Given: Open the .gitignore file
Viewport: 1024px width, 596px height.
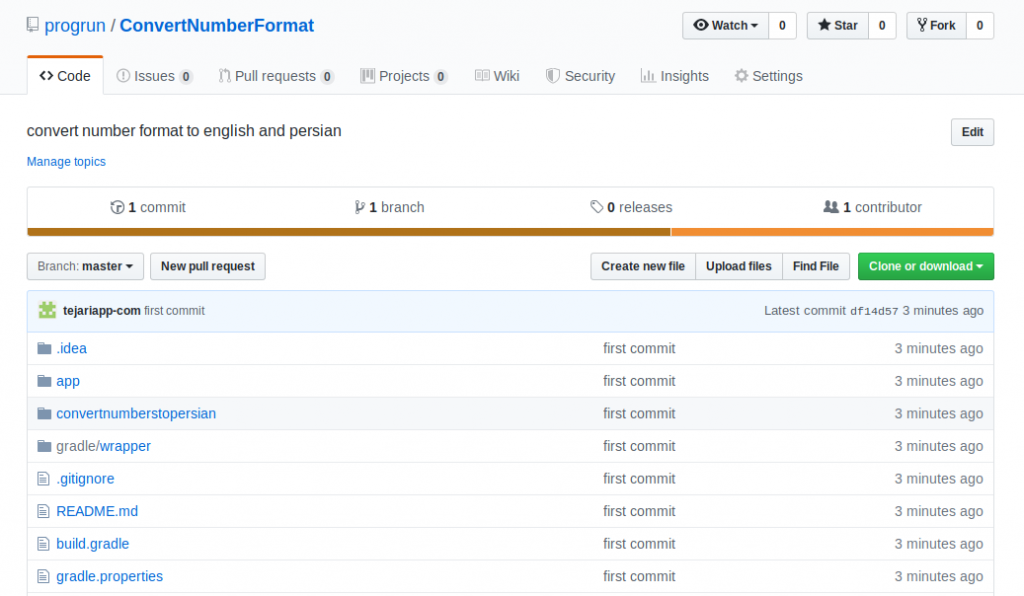Looking at the screenshot, I should [85, 479].
